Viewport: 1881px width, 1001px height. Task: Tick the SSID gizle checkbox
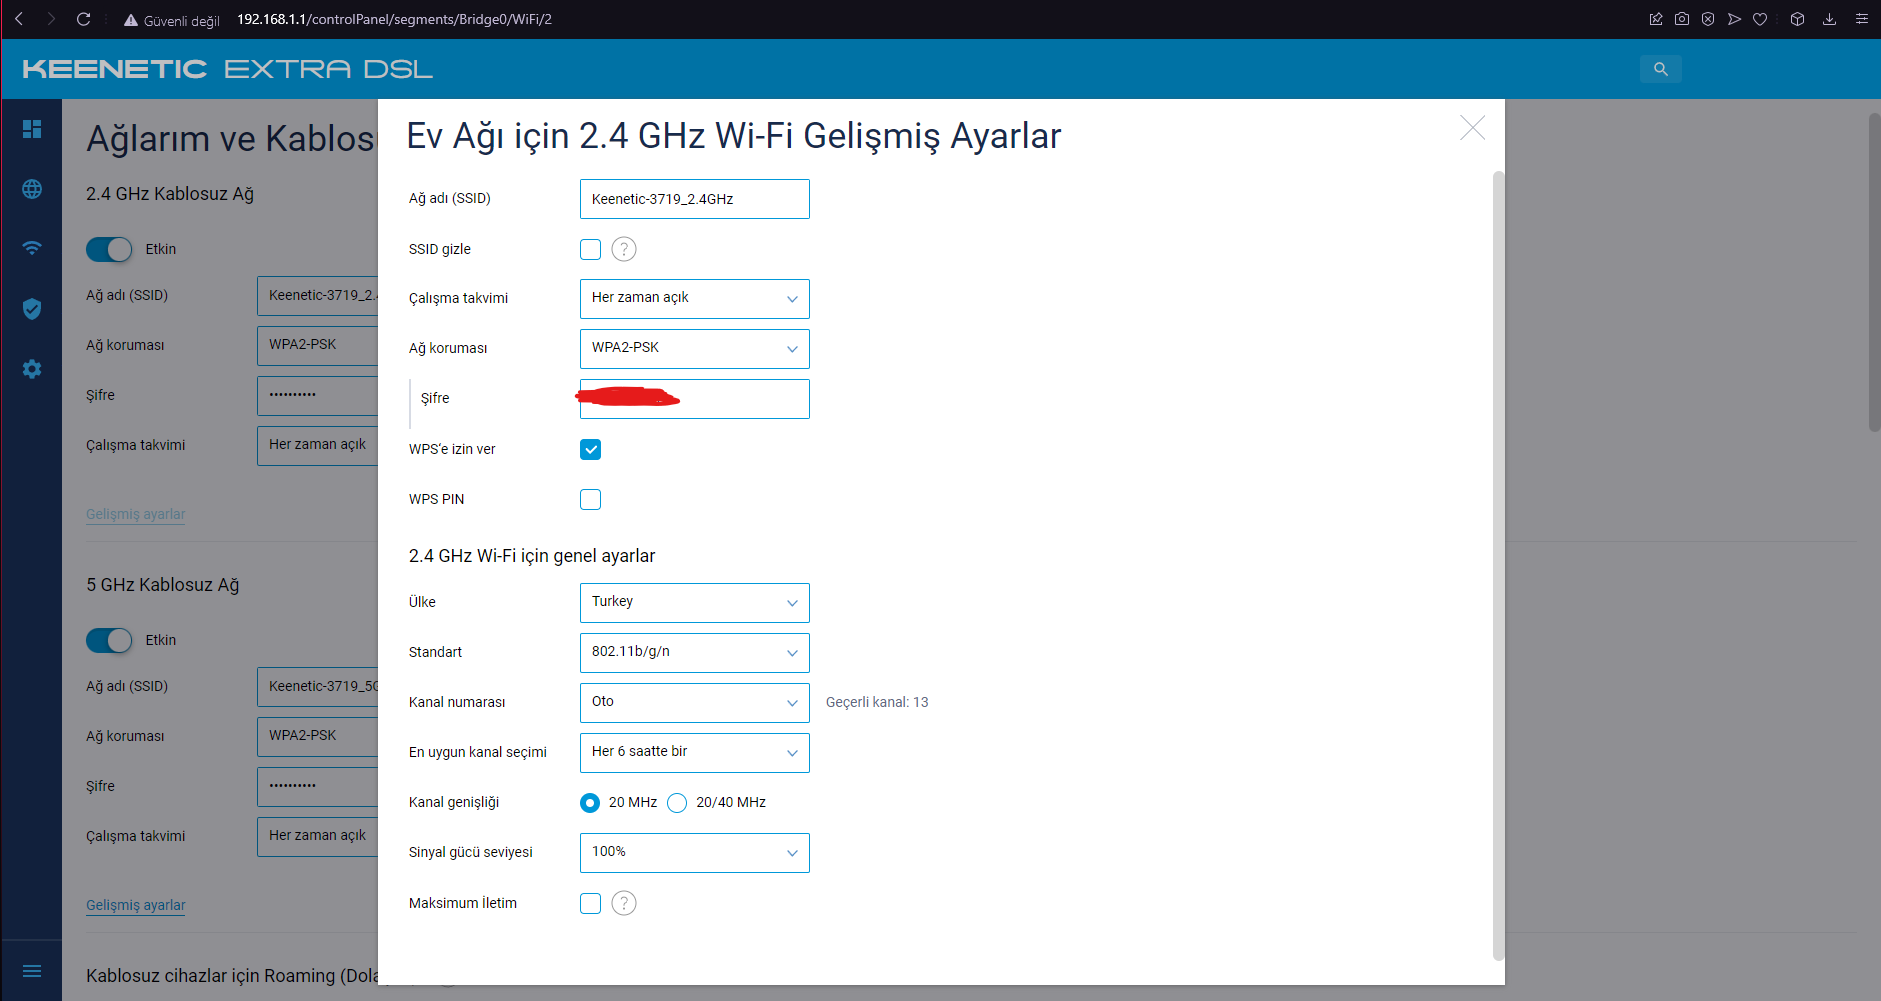click(591, 249)
